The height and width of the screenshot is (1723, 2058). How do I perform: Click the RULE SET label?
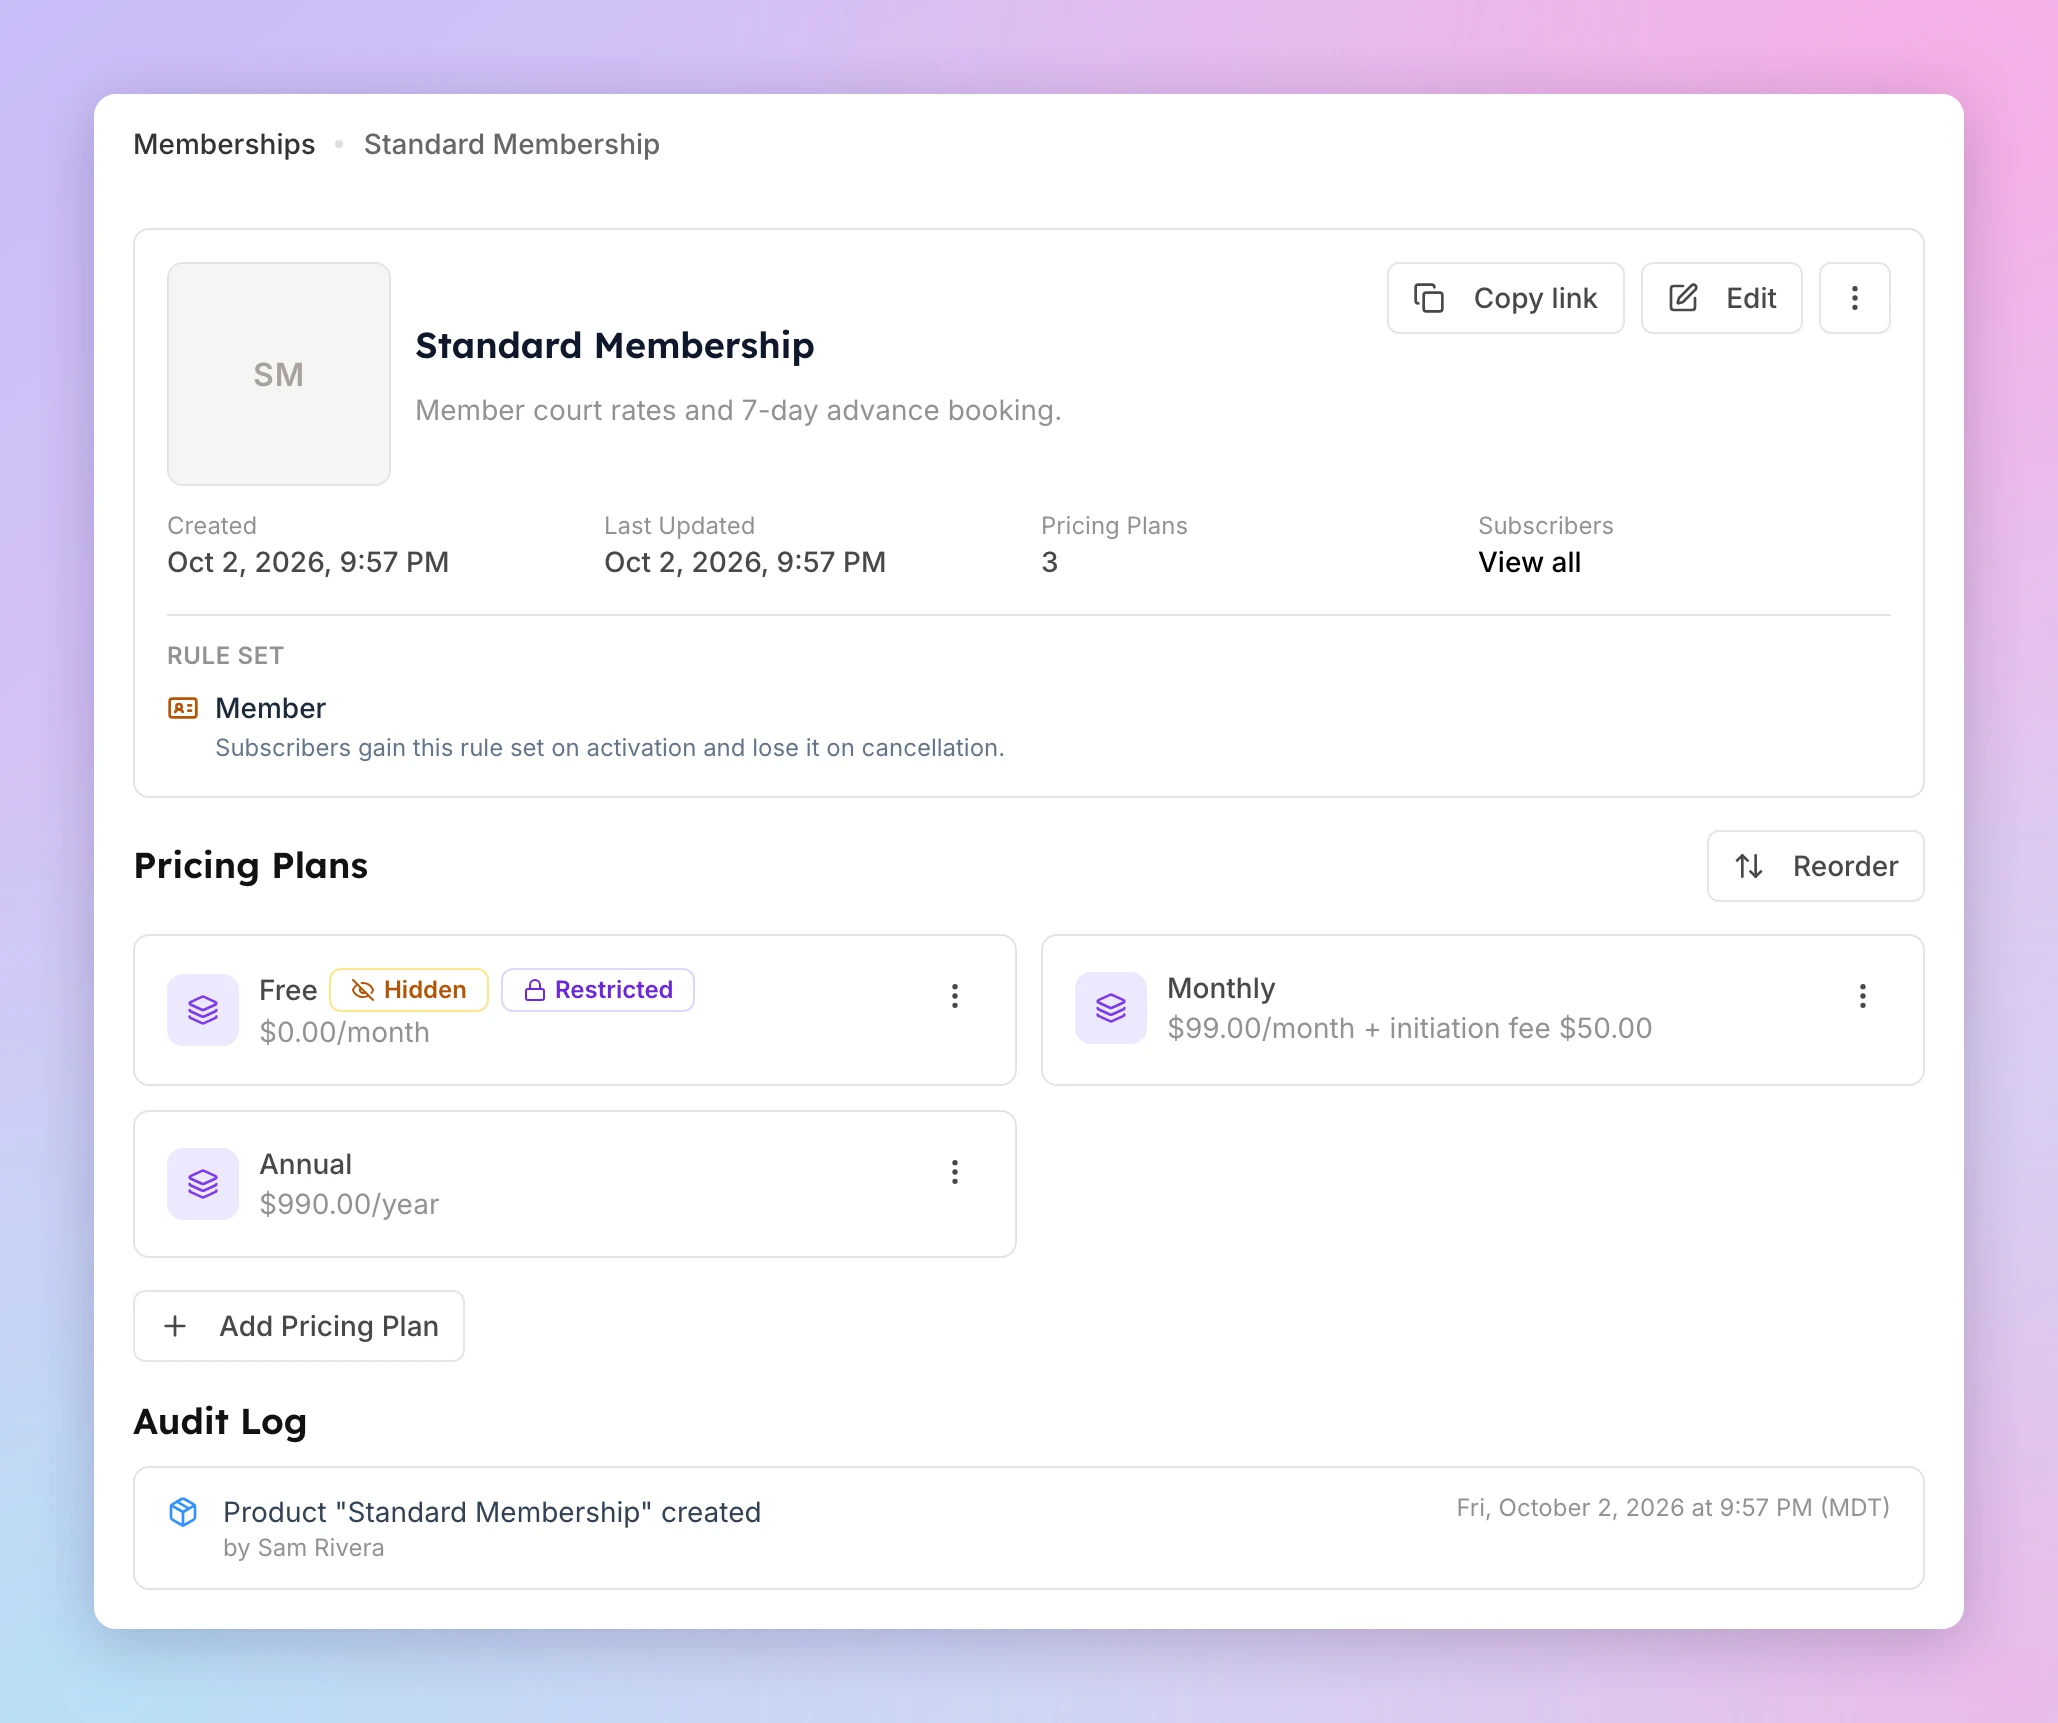[x=225, y=656]
